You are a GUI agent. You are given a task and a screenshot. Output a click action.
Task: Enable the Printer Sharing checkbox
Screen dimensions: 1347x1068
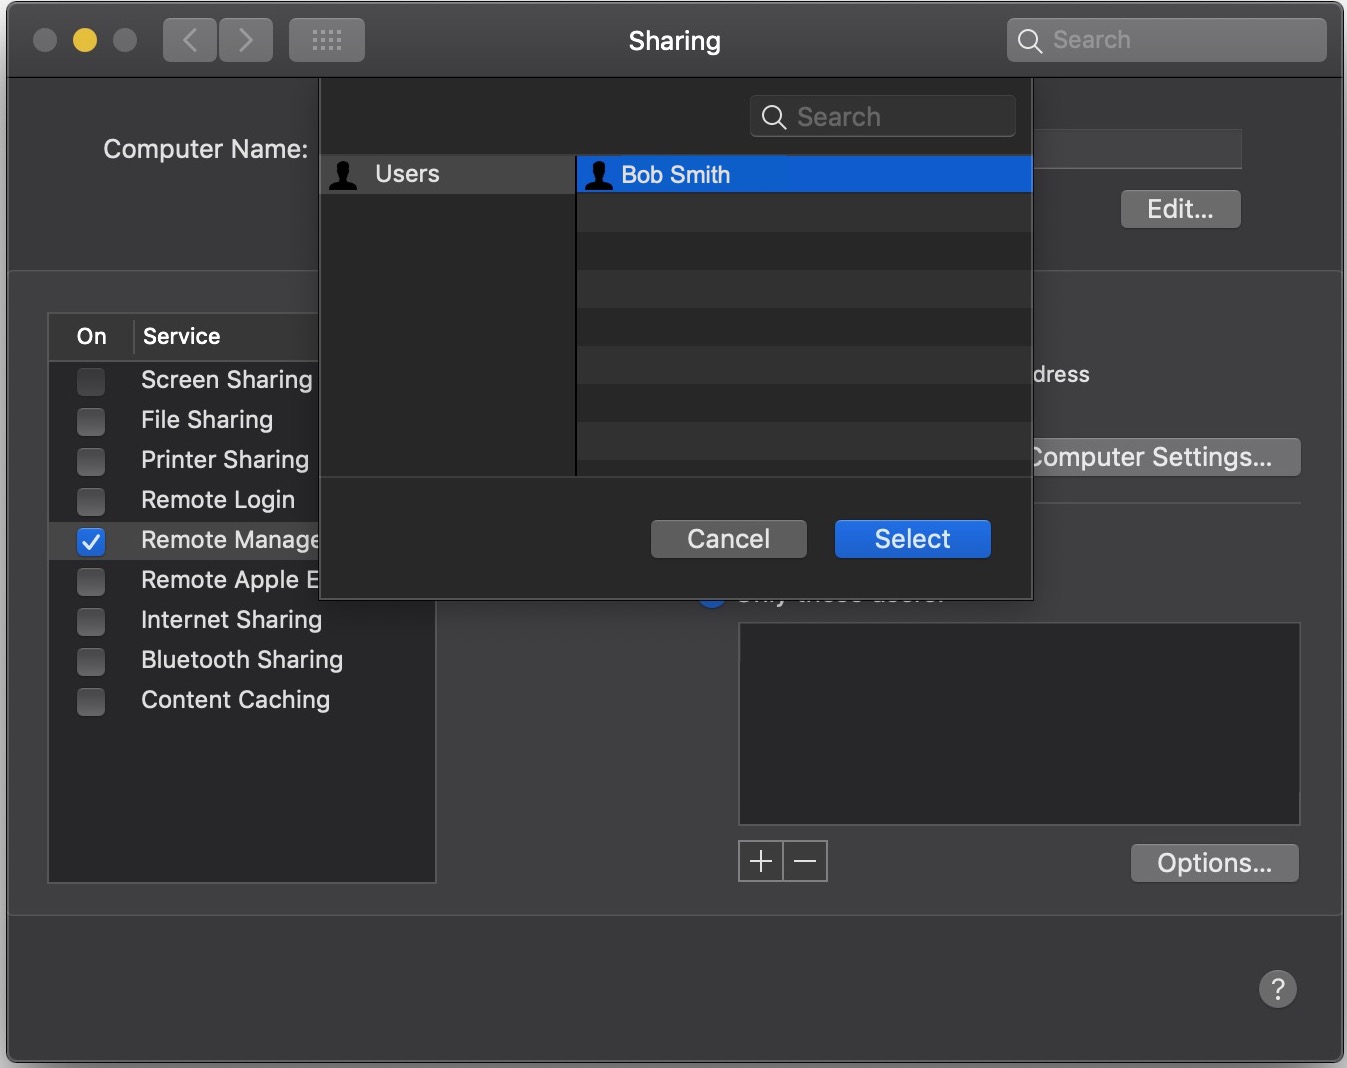coord(91,461)
